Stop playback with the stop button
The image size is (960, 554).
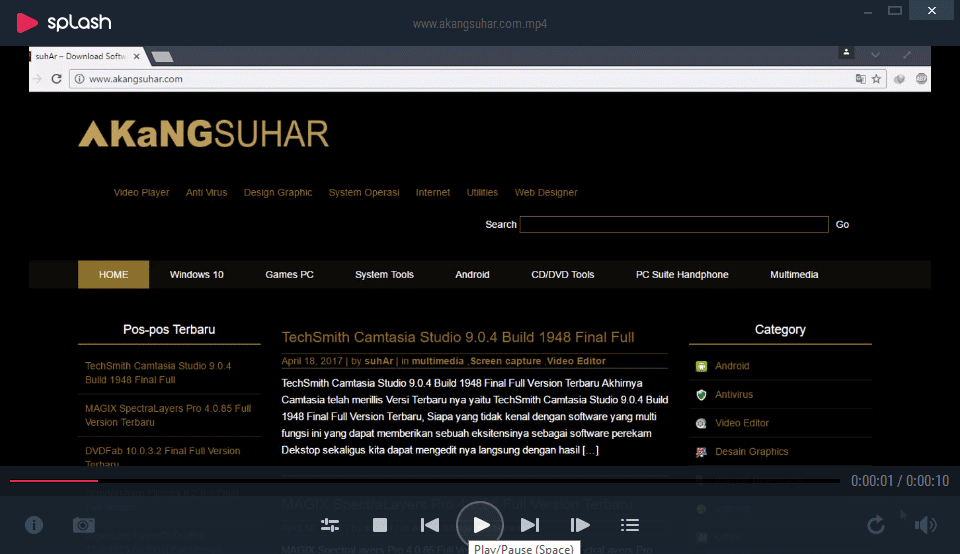tap(380, 525)
